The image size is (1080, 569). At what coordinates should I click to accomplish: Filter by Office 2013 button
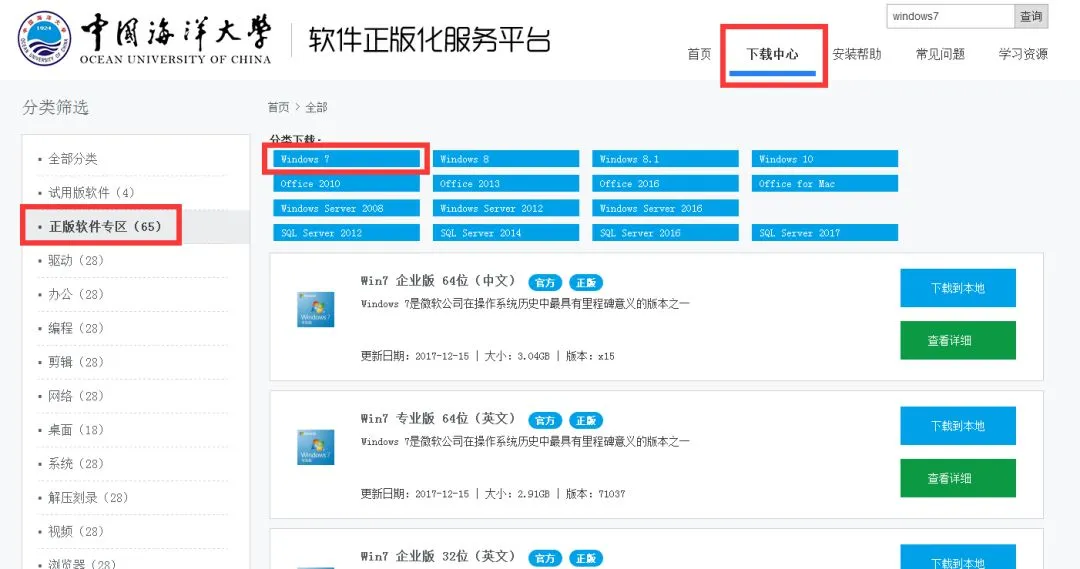coord(506,184)
